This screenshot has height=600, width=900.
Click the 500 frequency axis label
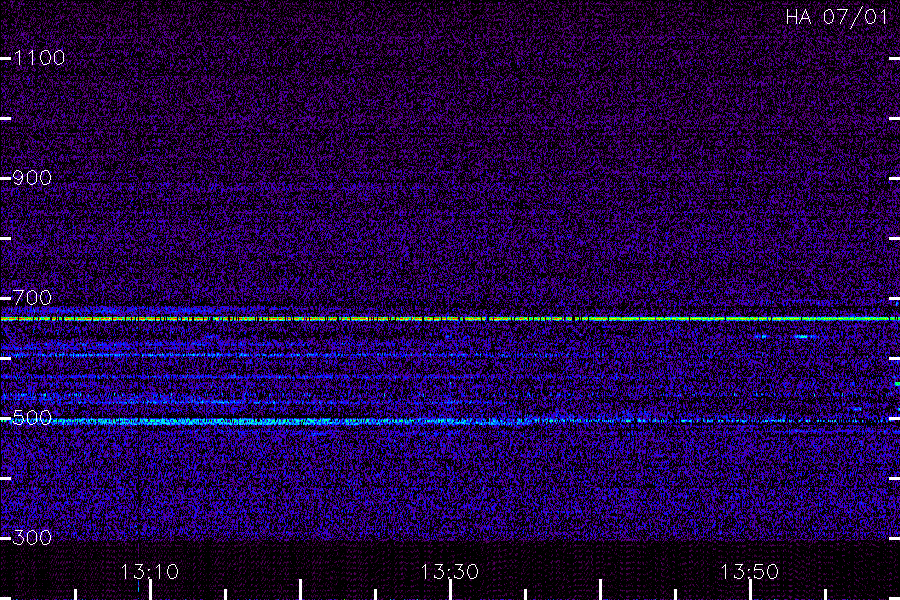pos(32,417)
